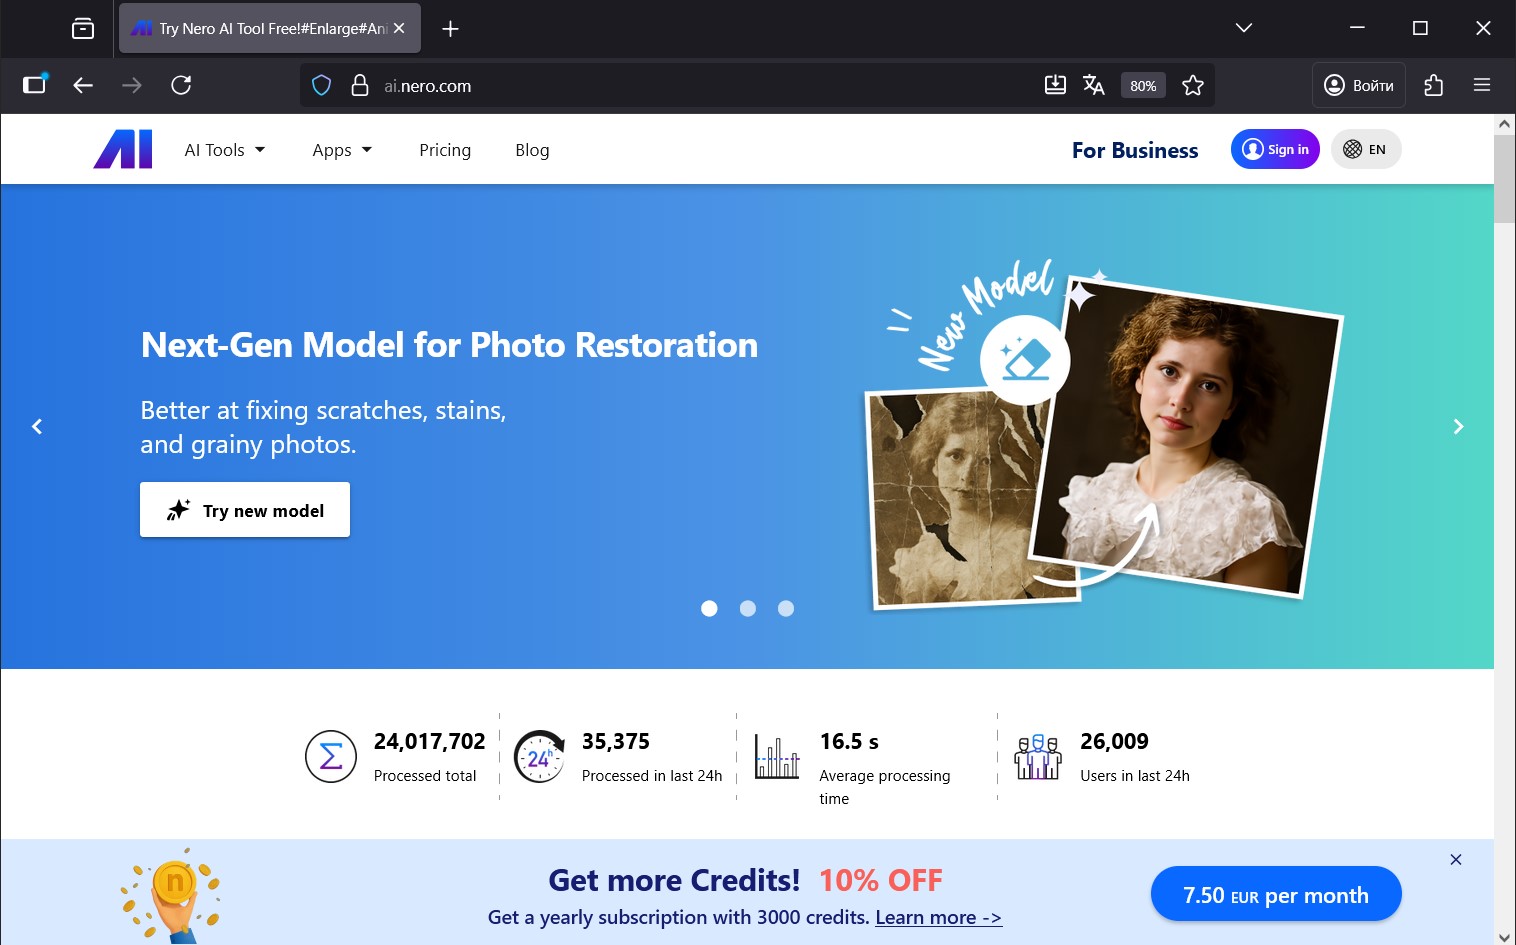Click the Sign in button
Screen dimensions: 1516x945
[1275, 149]
